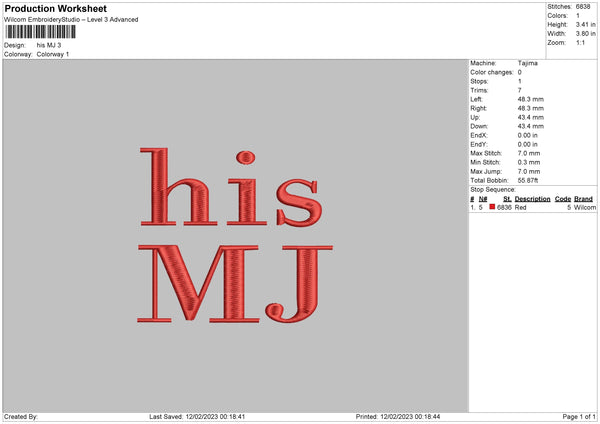
Task: Click the Machine value Tajima
Action: pos(528,63)
